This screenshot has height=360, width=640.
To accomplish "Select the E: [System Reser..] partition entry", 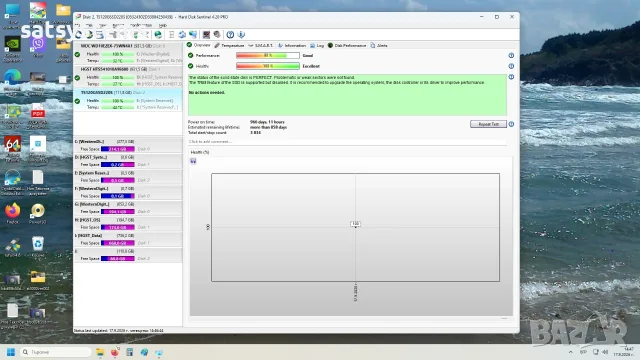I will [128, 177].
